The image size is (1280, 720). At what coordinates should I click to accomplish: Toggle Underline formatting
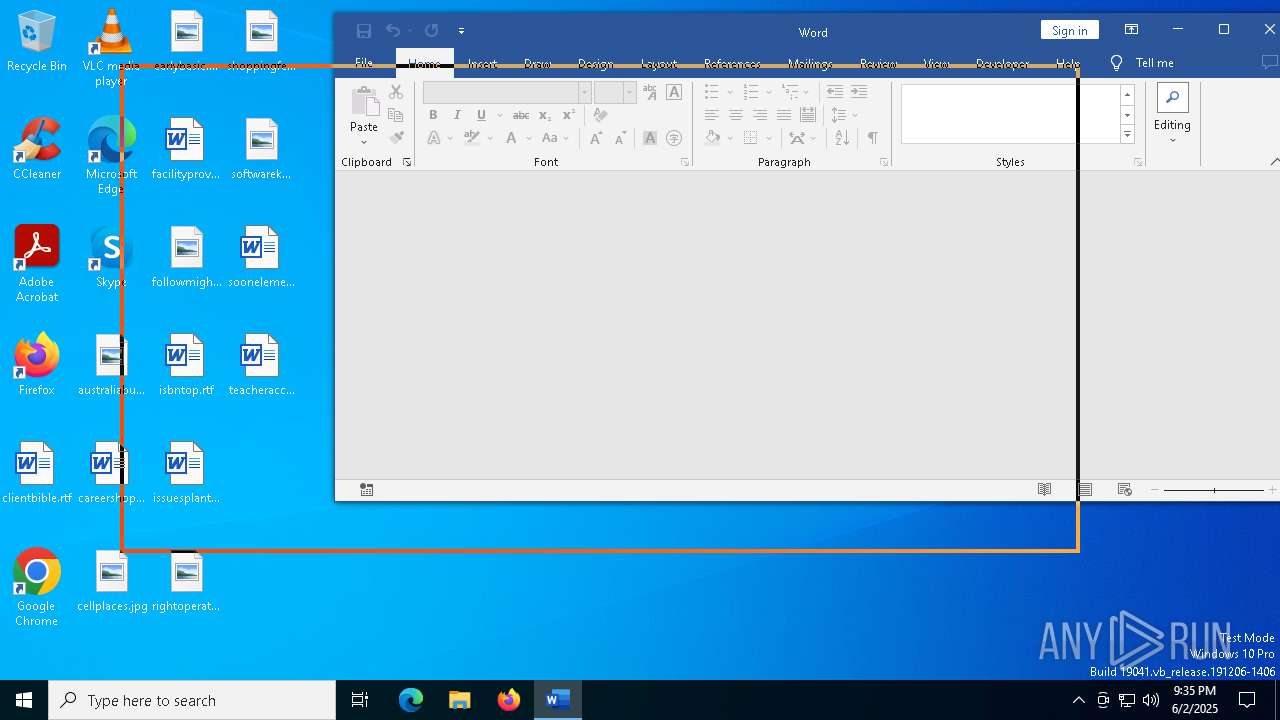[481, 115]
